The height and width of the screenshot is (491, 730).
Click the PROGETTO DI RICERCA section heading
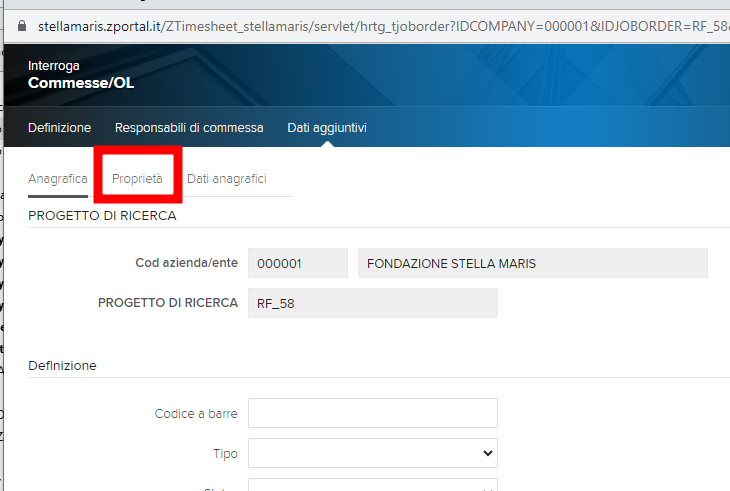tap(102, 215)
